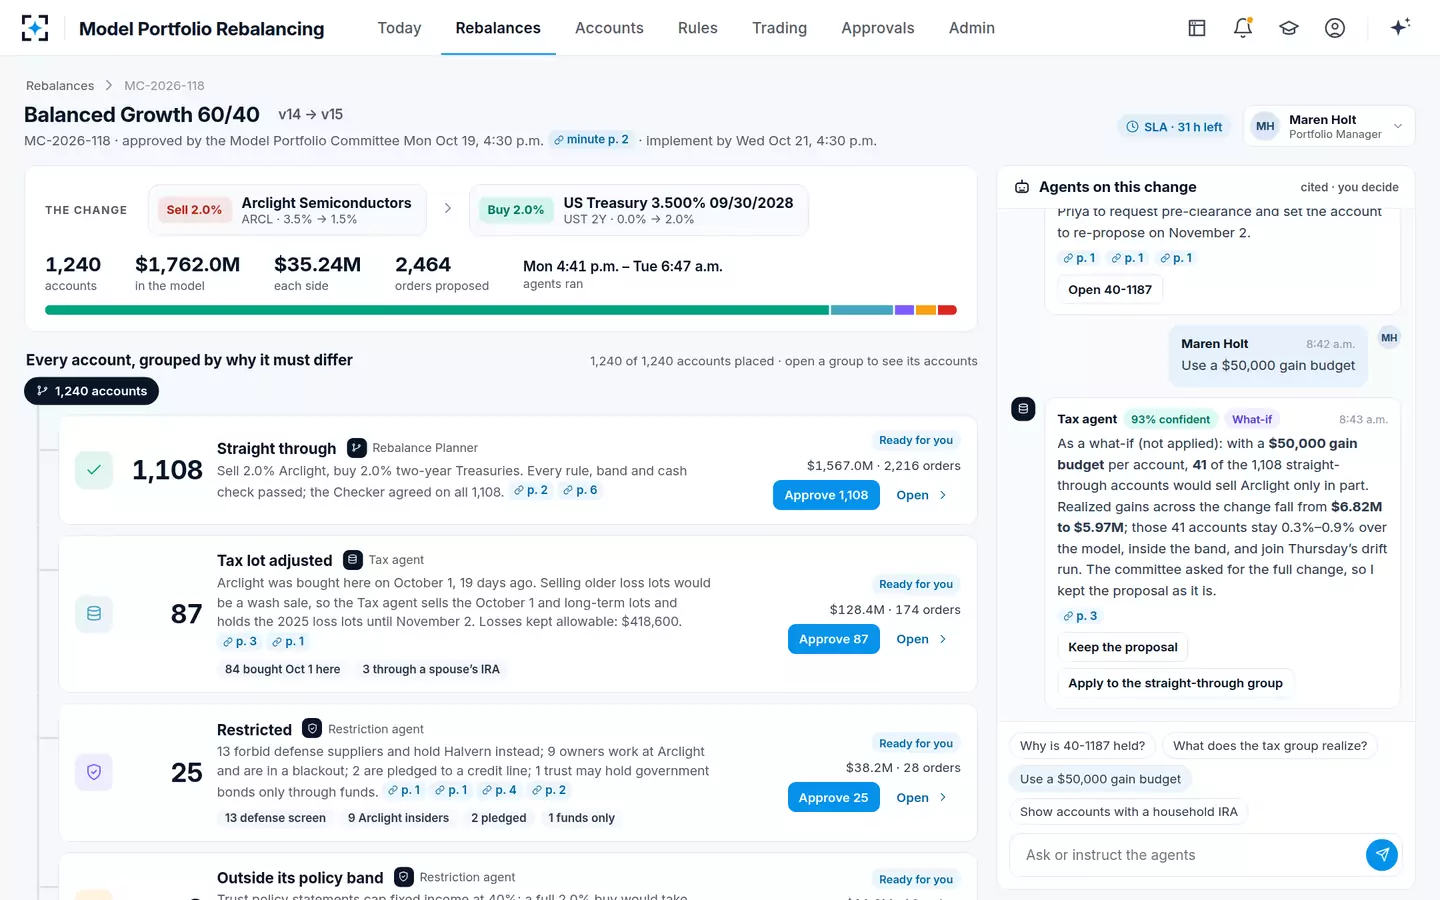The image size is (1440, 900).
Task: Open the Approvals tab
Action: (x=877, y=28)
